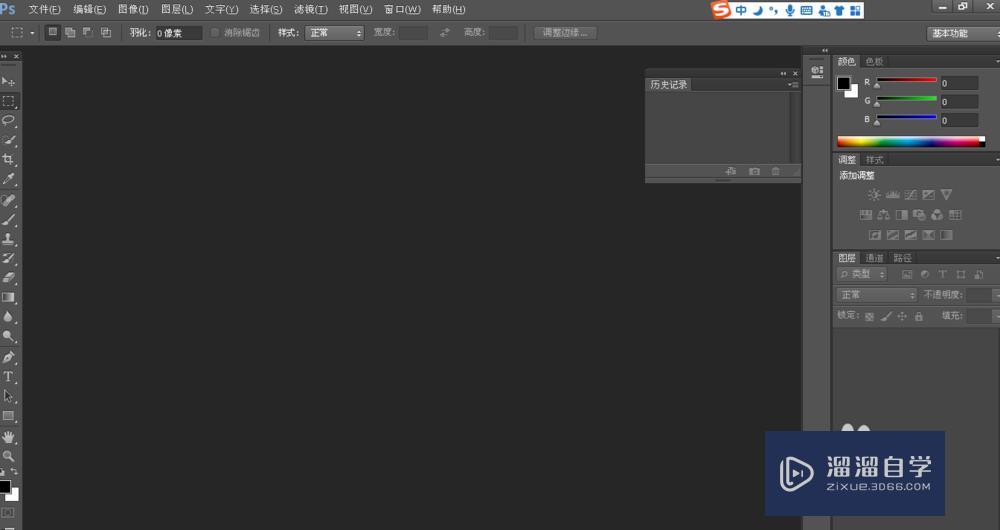The width and height of the screenshot is (1000, 530).
Task: Select the Blur tool
Action: [8, 317]
